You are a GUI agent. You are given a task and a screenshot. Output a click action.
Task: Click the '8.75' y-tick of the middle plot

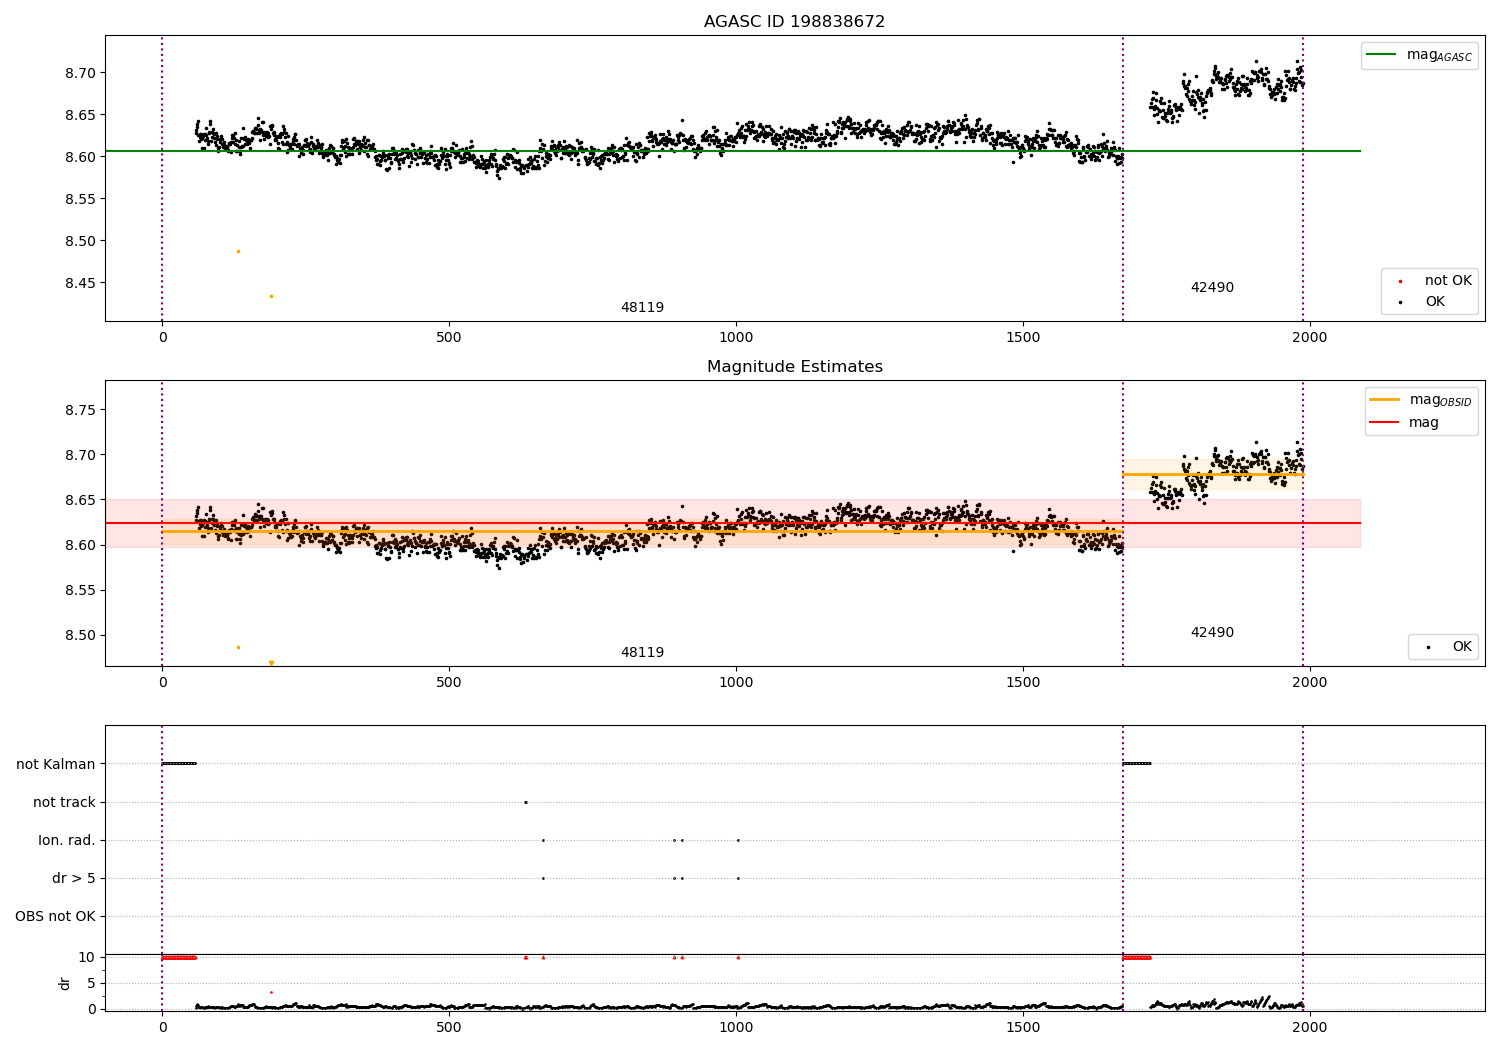pyautogui.click(x=80, y=410)
